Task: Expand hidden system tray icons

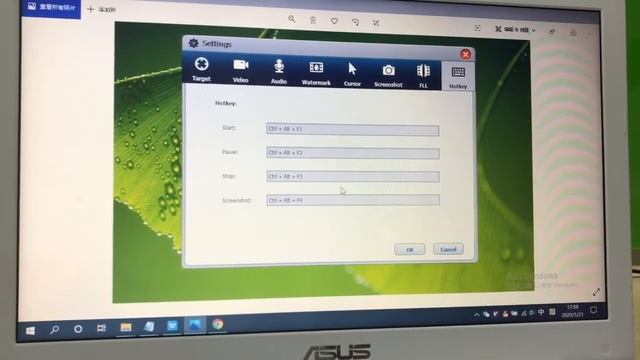Action: pos(476,315)
